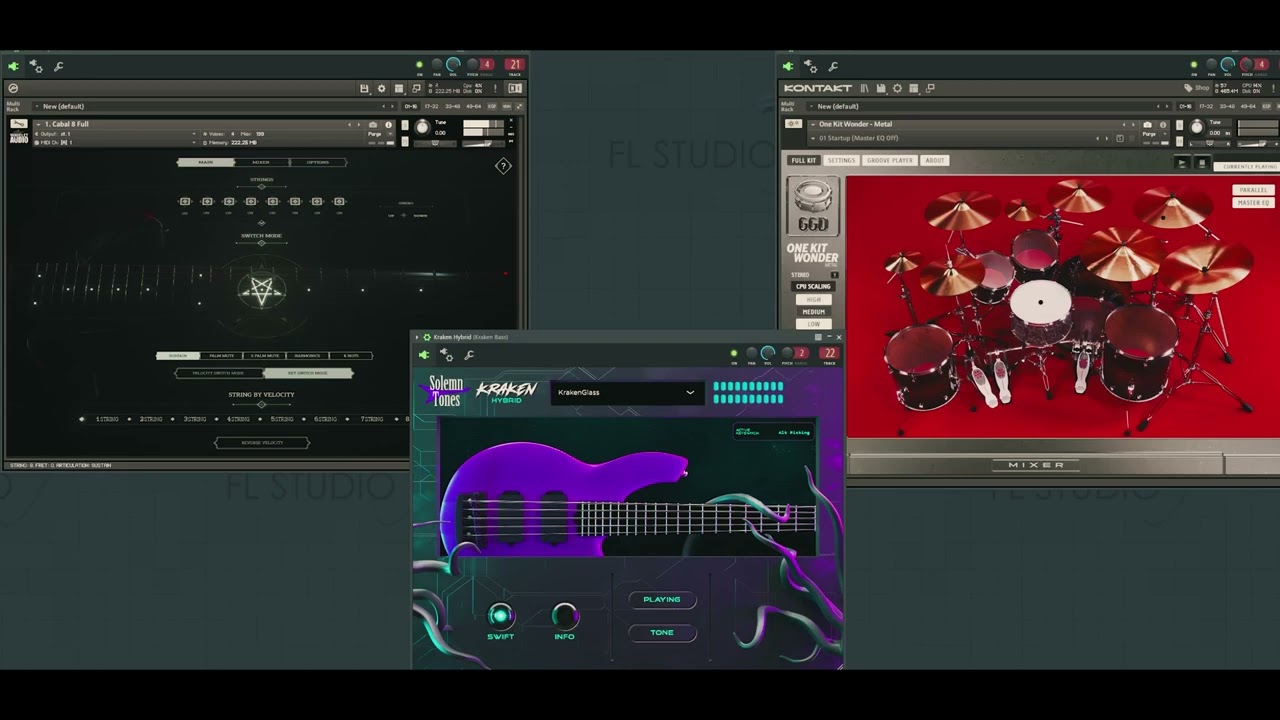Select Velocity Switch Mode in Cabal
The width and height of the screenshot is (1280, 720).
pos(218,373)
